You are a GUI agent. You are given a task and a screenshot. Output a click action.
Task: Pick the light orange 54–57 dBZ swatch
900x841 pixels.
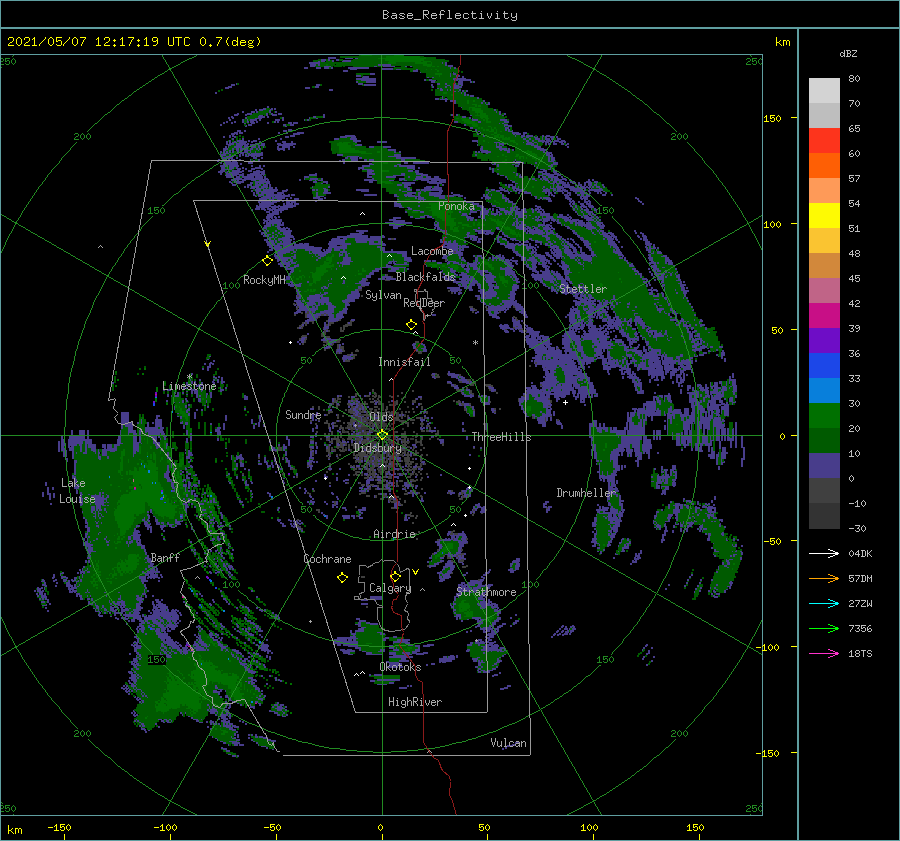(824, 191)
